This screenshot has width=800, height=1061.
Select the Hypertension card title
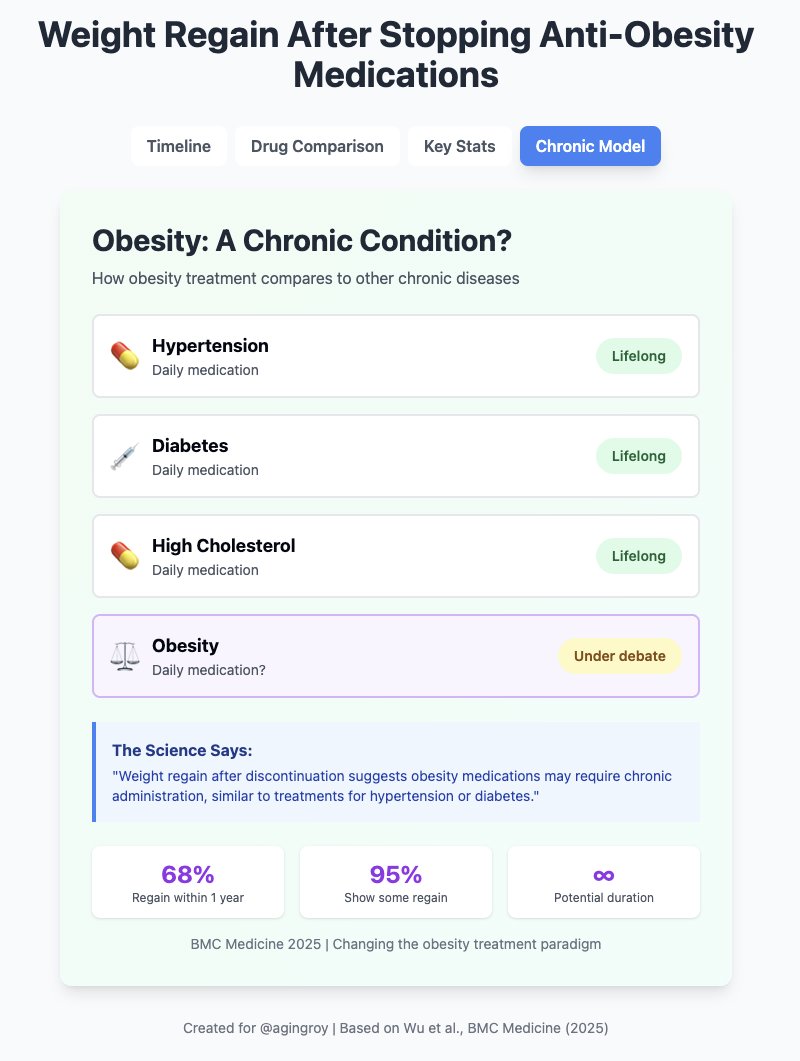[210, 346]
